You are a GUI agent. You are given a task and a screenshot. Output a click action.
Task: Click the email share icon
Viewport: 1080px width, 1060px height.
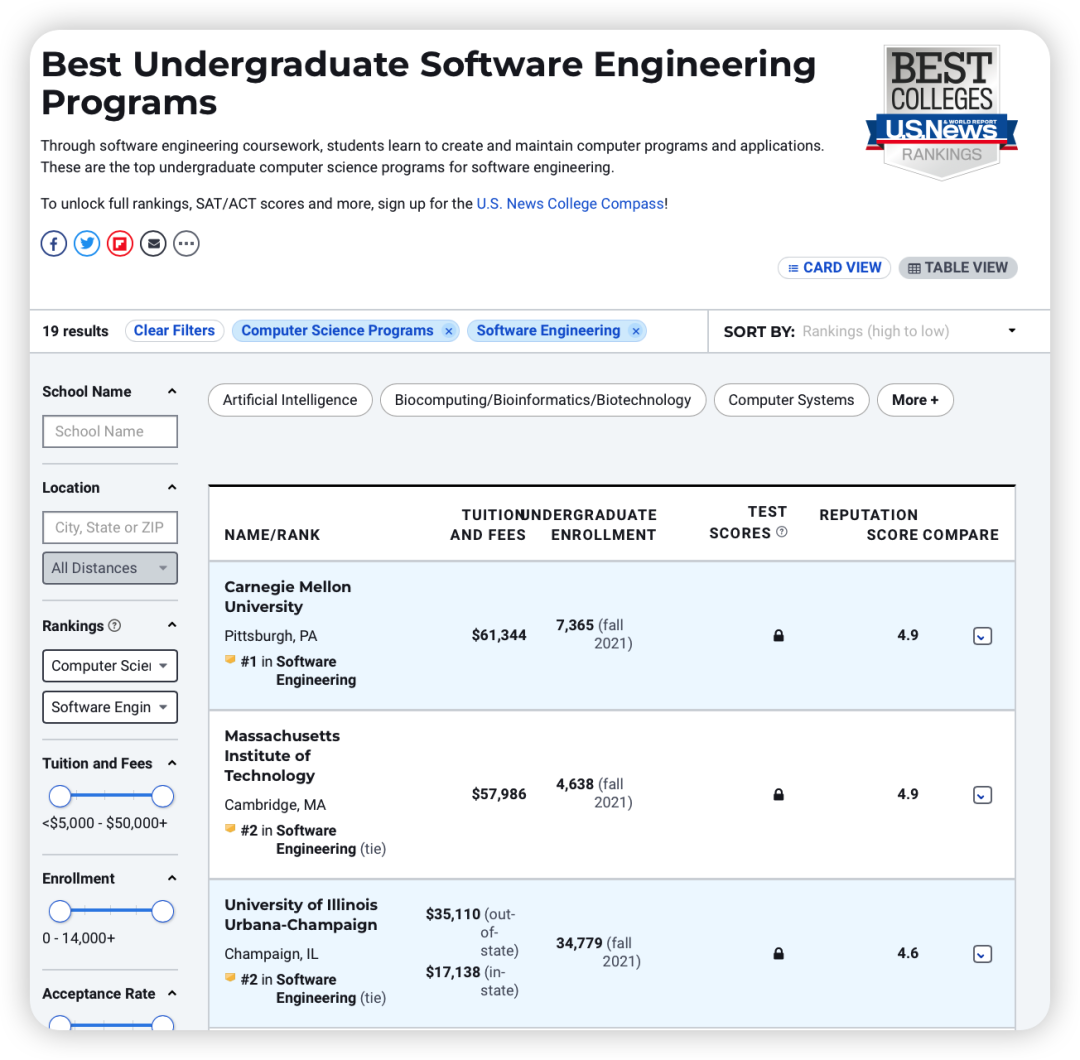point(153,243)
